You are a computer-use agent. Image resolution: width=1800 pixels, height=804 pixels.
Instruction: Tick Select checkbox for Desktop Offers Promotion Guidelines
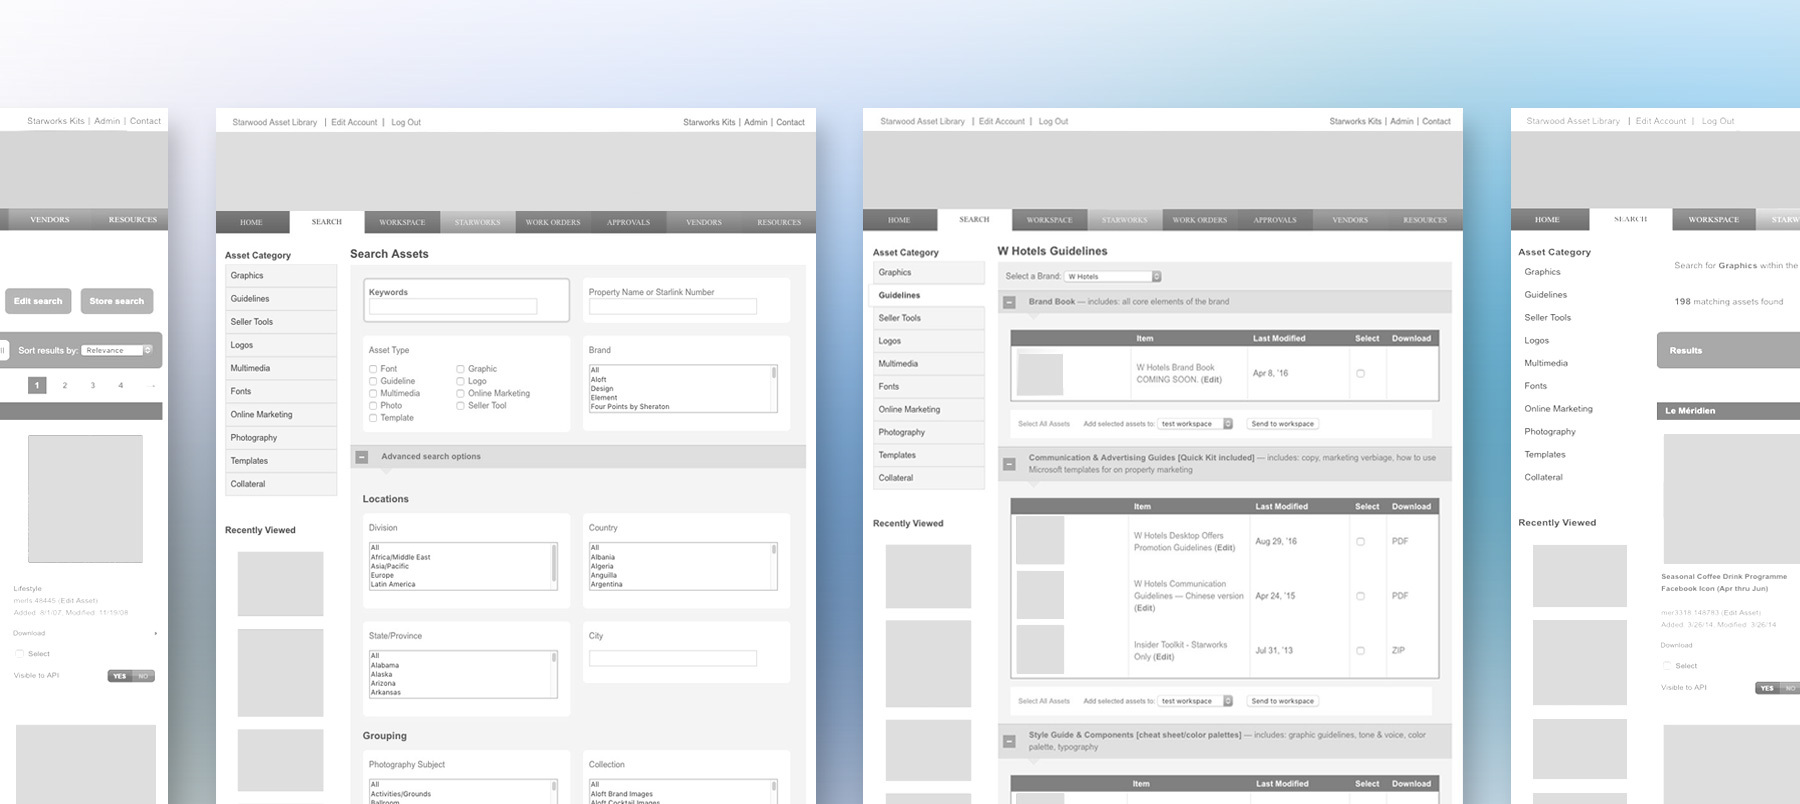[x=1360, y=541]
